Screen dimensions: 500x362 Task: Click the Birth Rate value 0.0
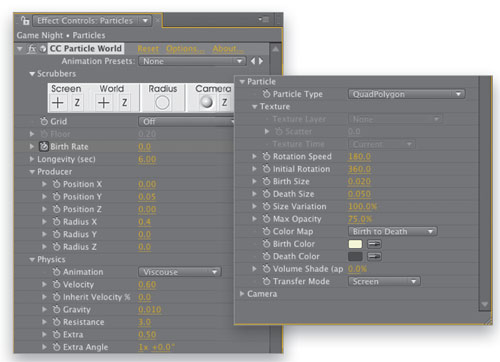[x=144, y=147]
